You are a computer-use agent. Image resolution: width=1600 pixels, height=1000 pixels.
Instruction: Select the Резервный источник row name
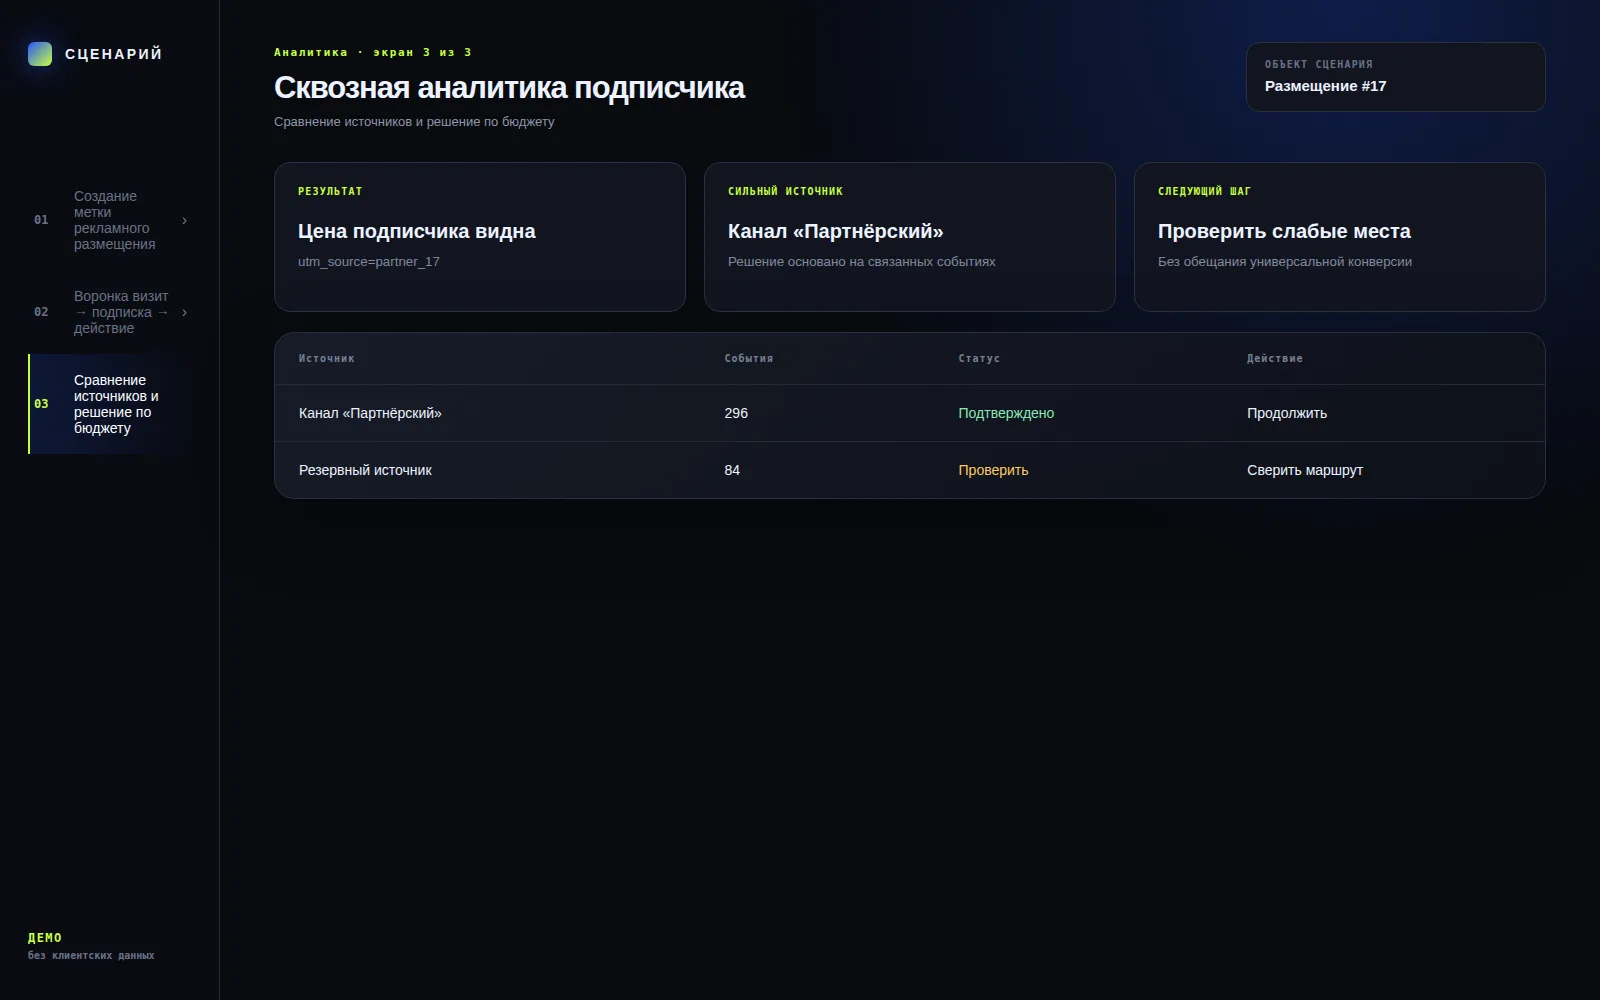click(365, 470)
